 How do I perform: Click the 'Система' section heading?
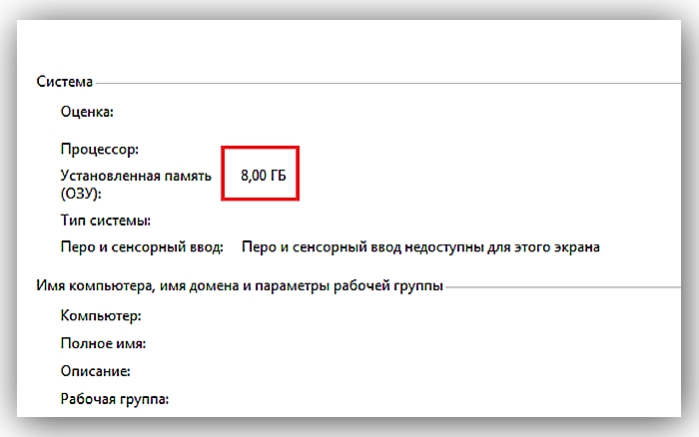click(65, 82)
